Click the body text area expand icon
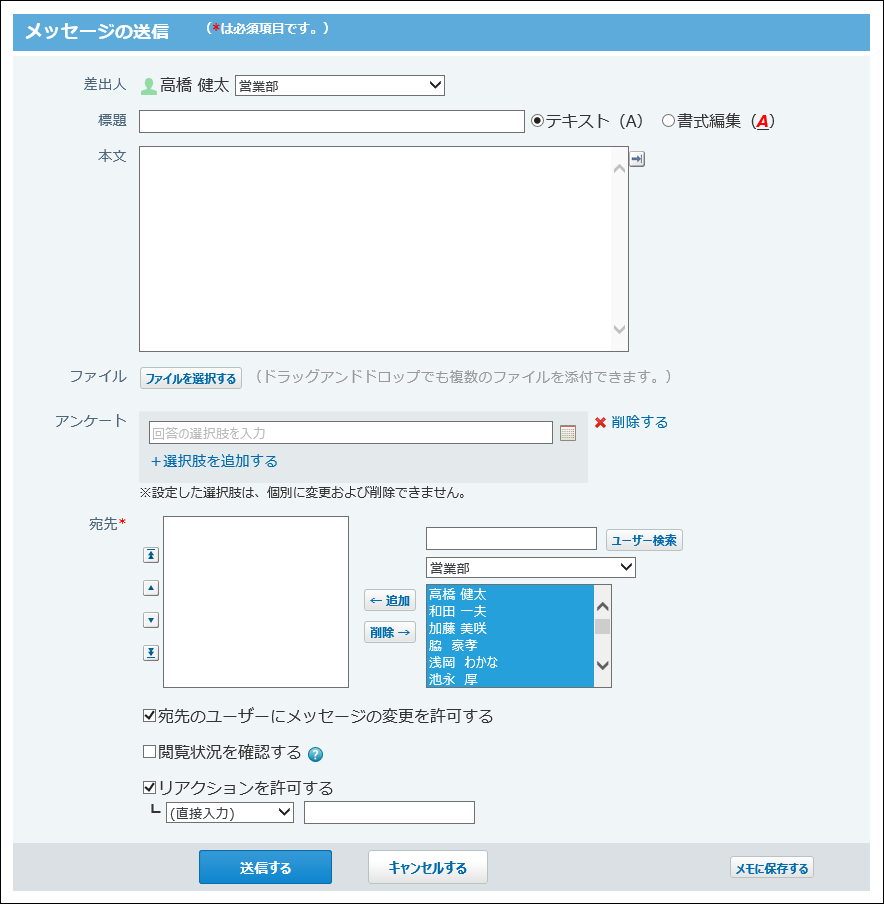Image resolution: width=884 pixels, height=904 pixels. point(637,159)
